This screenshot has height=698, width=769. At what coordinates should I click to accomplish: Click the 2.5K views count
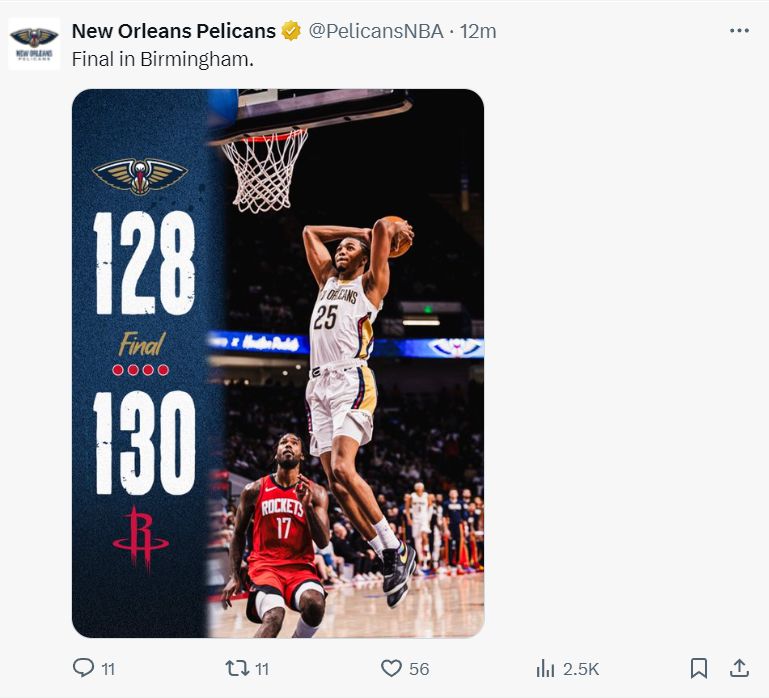coord(581,669)
